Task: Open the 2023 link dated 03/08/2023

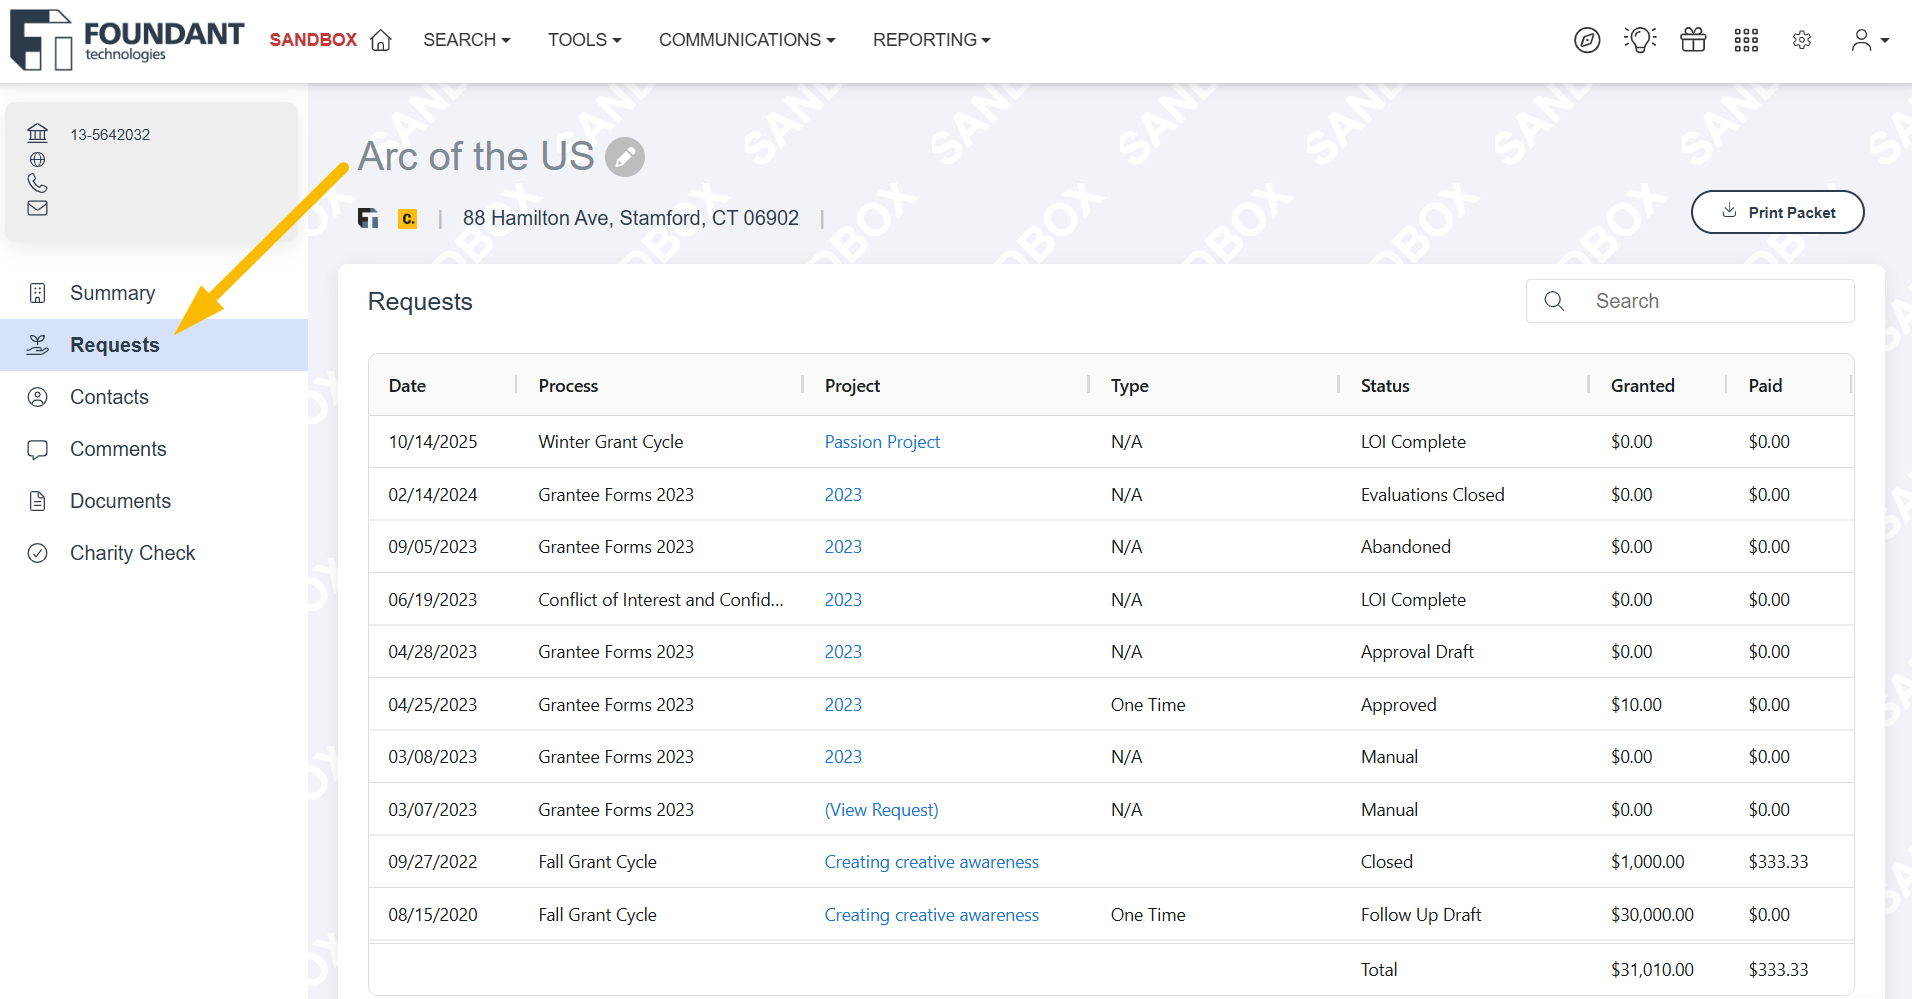Action: pos(843,757)
